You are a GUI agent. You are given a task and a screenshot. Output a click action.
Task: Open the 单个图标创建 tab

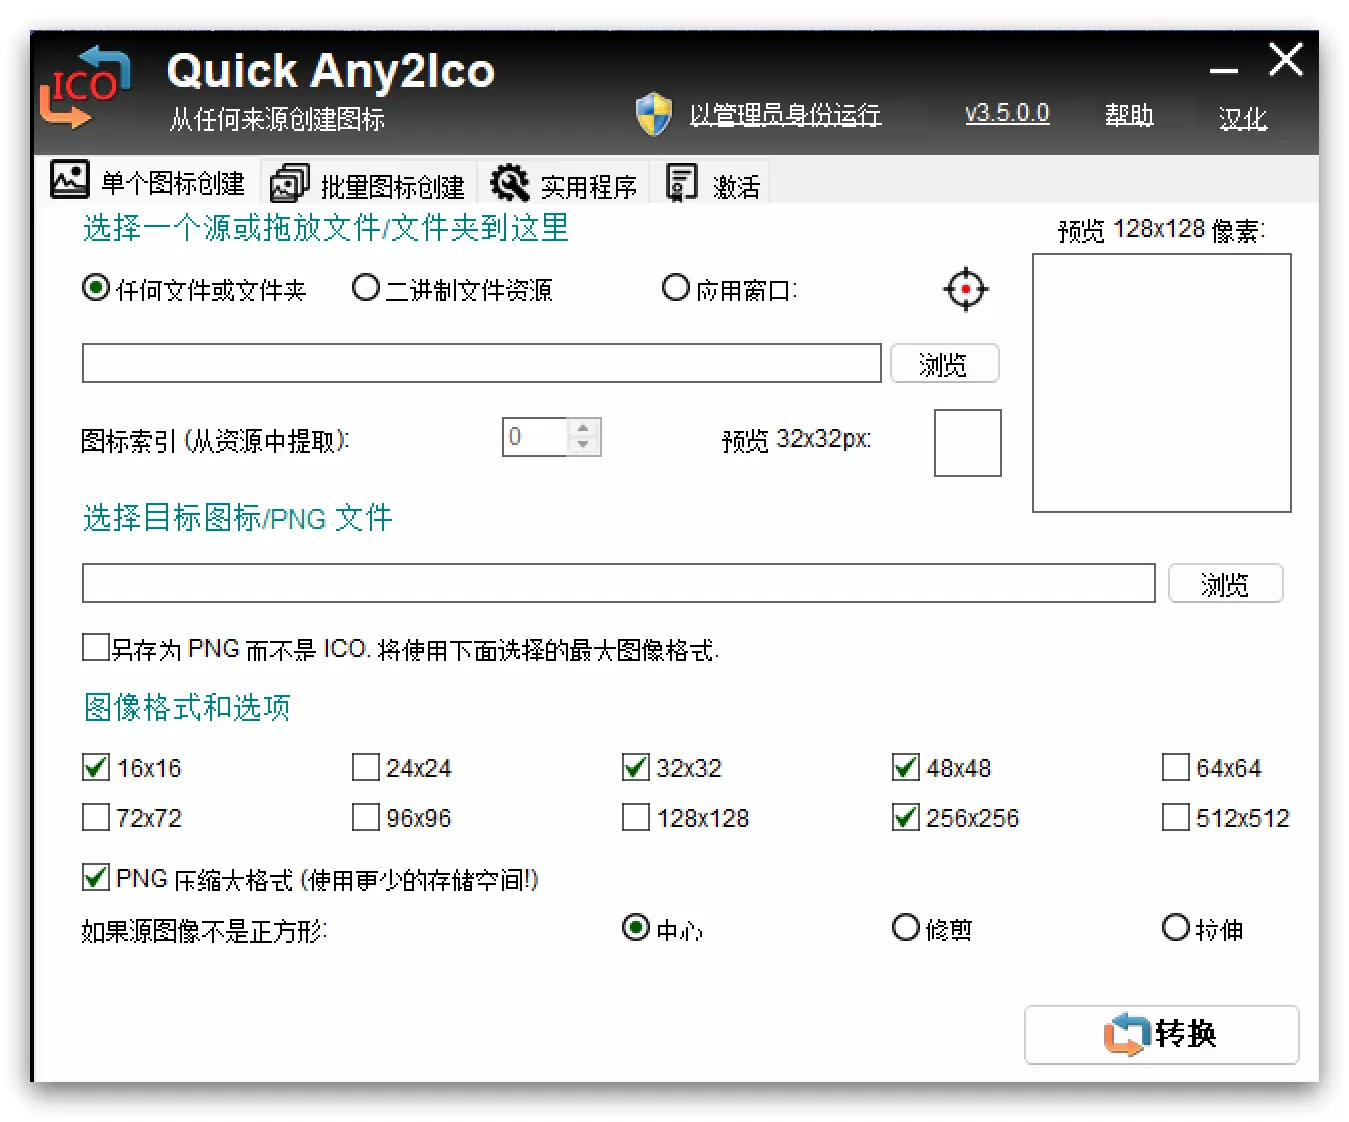(x=148, y=182)
